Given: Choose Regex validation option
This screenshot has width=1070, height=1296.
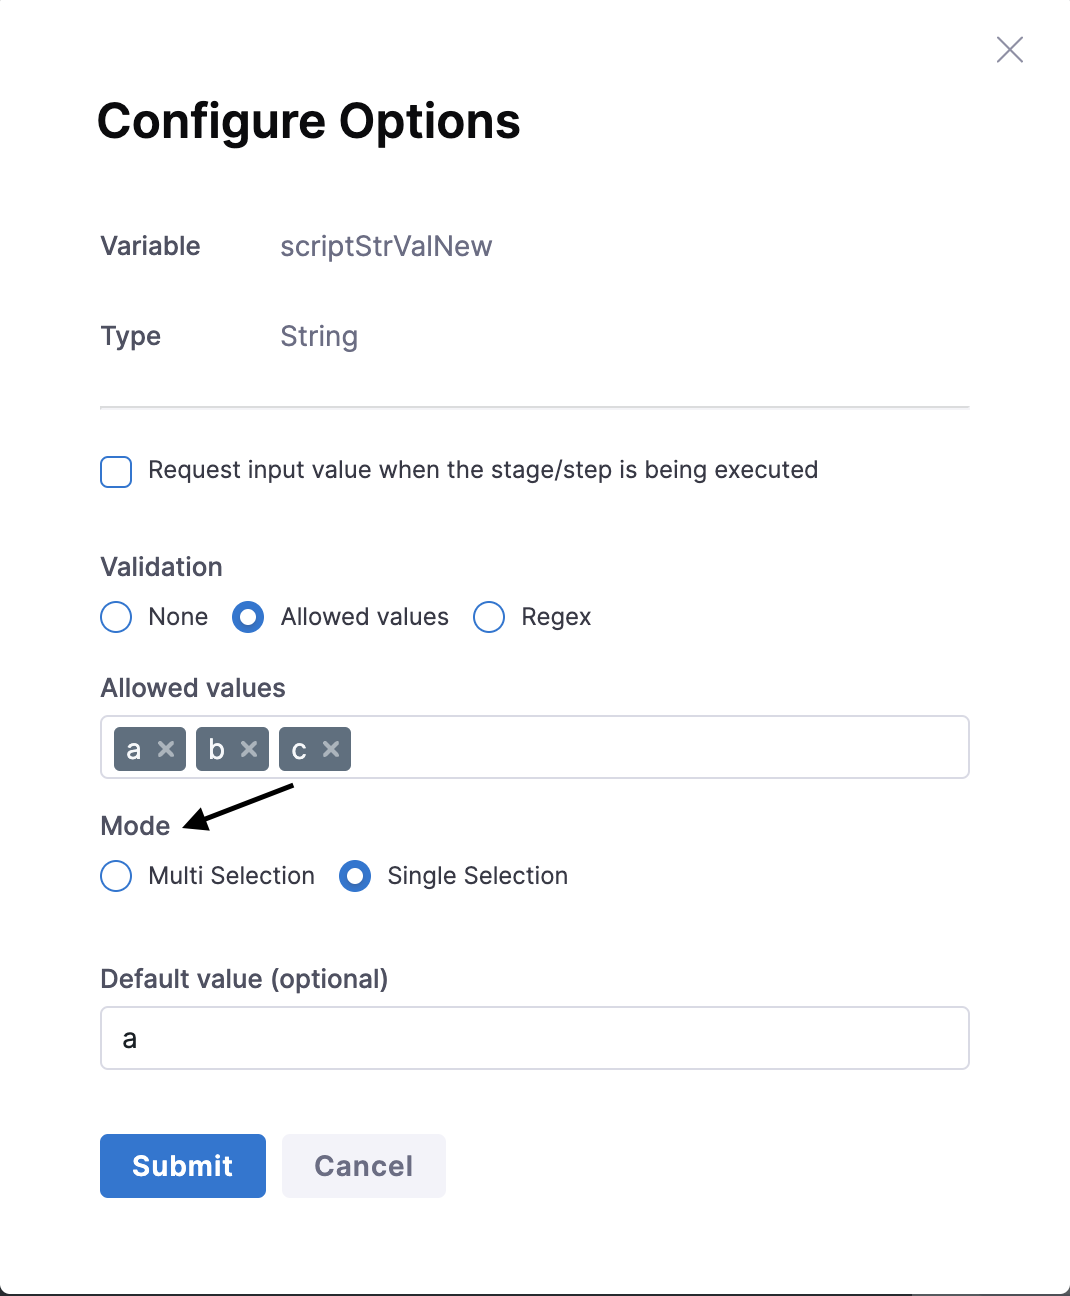Looking at the screenshot, I should coord(489,617).
